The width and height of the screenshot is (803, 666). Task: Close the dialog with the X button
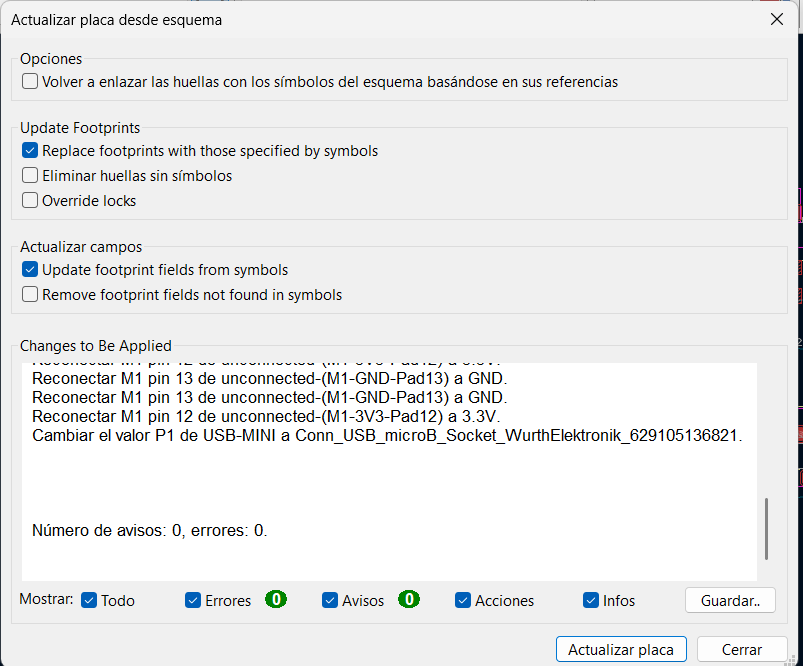pos(777,19)
